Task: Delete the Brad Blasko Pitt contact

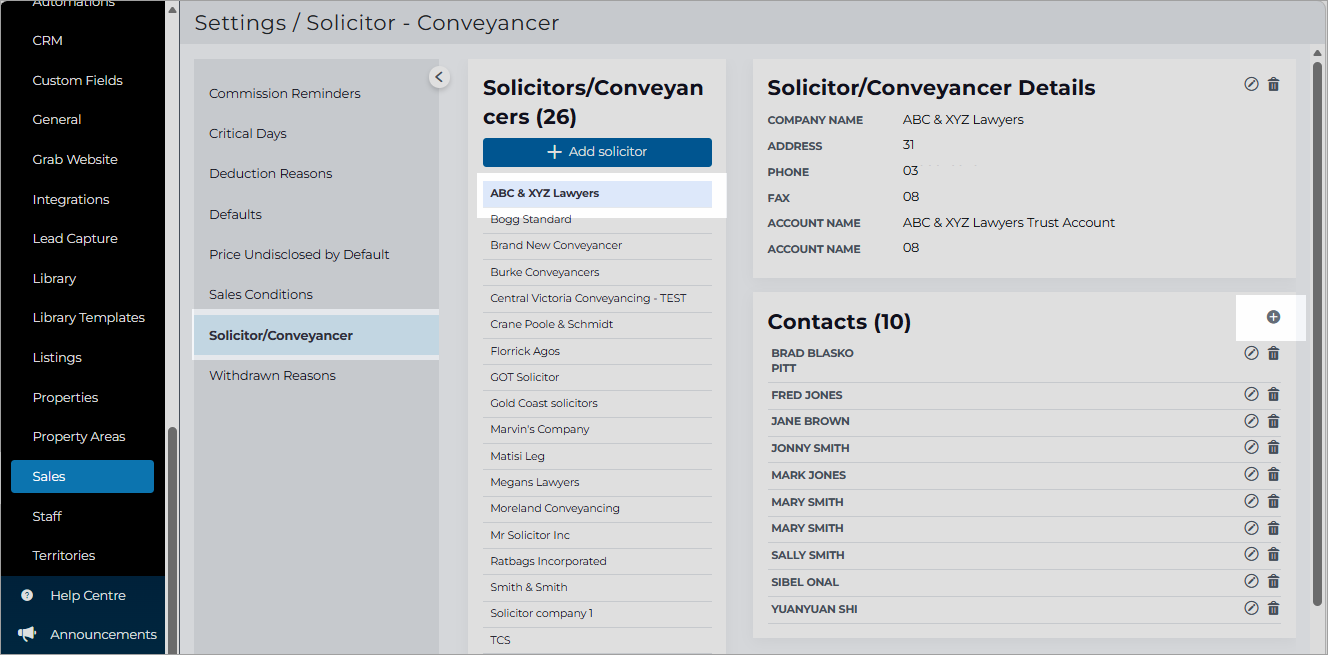Action: tap(1273, 353)
